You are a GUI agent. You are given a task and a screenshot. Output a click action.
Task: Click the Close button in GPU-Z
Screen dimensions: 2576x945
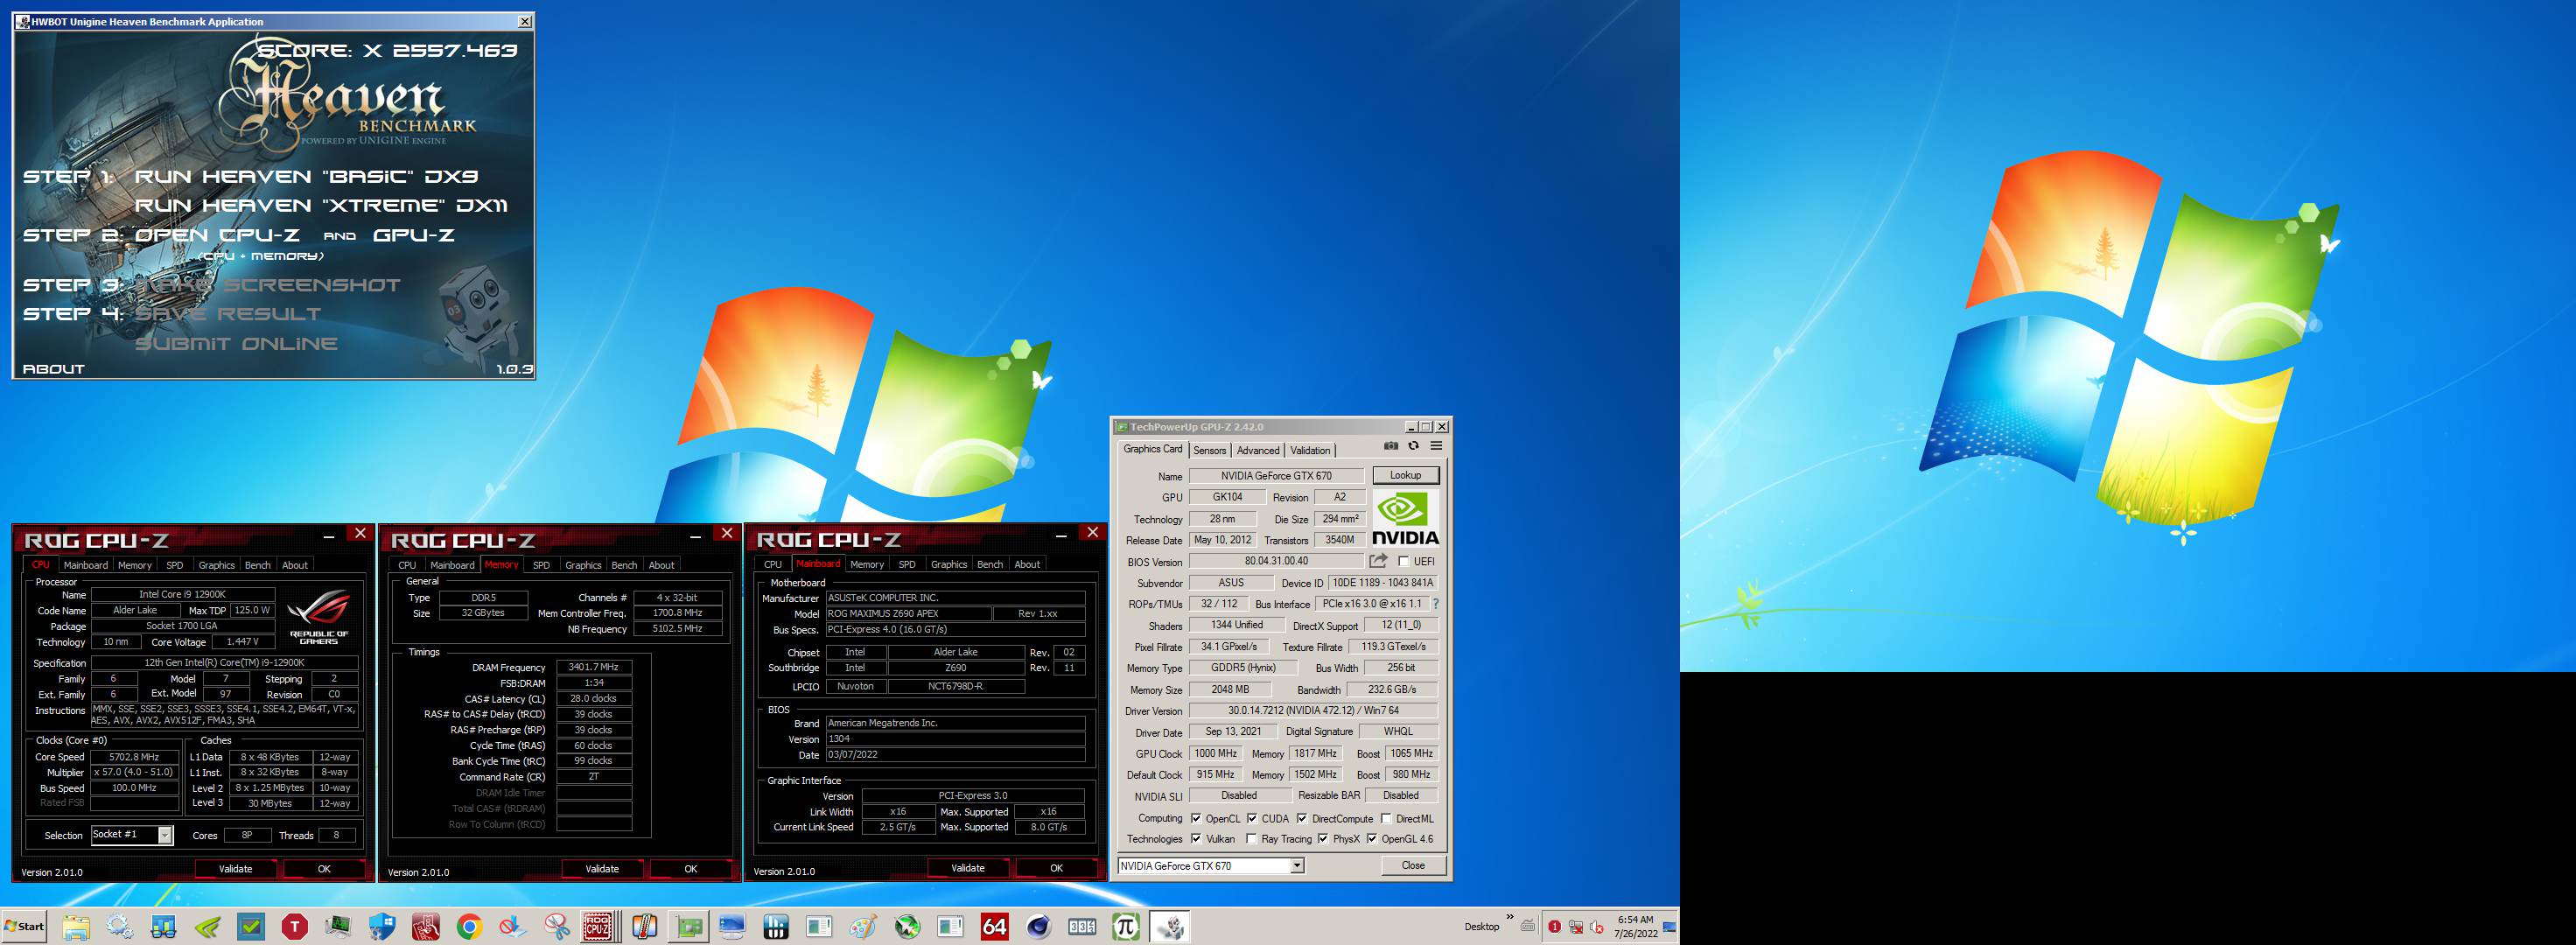[1413, 865]
